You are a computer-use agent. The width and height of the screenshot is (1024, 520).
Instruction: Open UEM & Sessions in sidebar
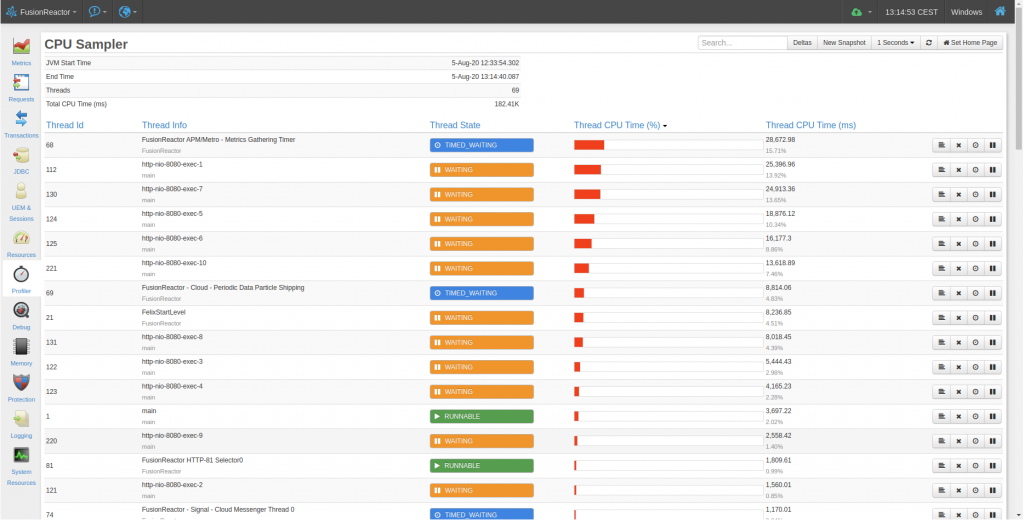[x=21, y=202]
